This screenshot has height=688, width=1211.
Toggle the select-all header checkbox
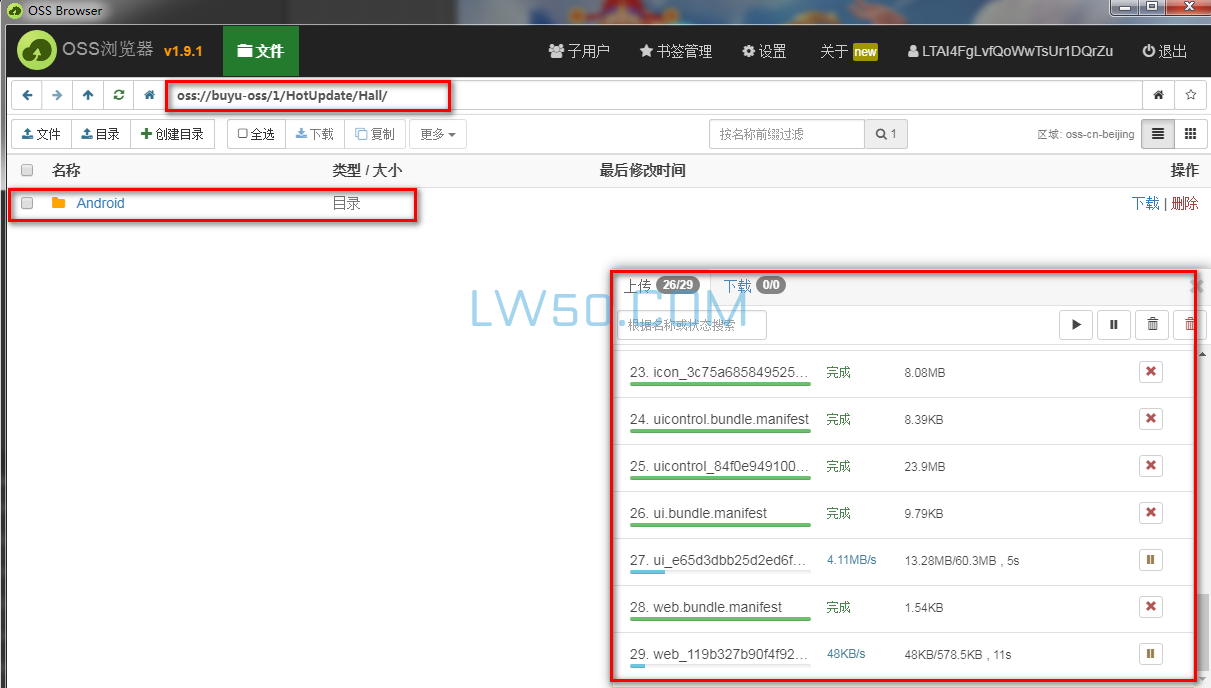click(27, 171)
